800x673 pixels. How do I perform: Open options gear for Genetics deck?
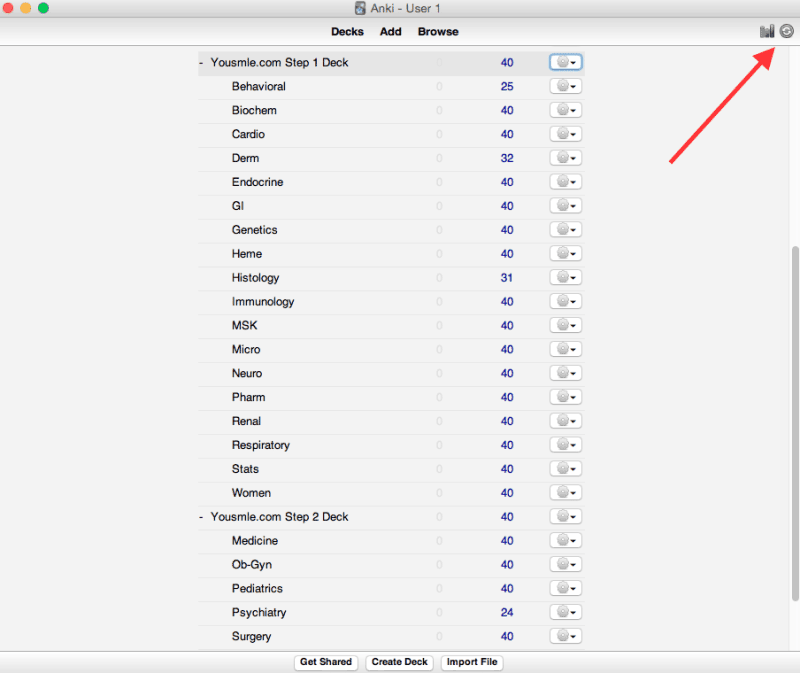tap(566, 230)
